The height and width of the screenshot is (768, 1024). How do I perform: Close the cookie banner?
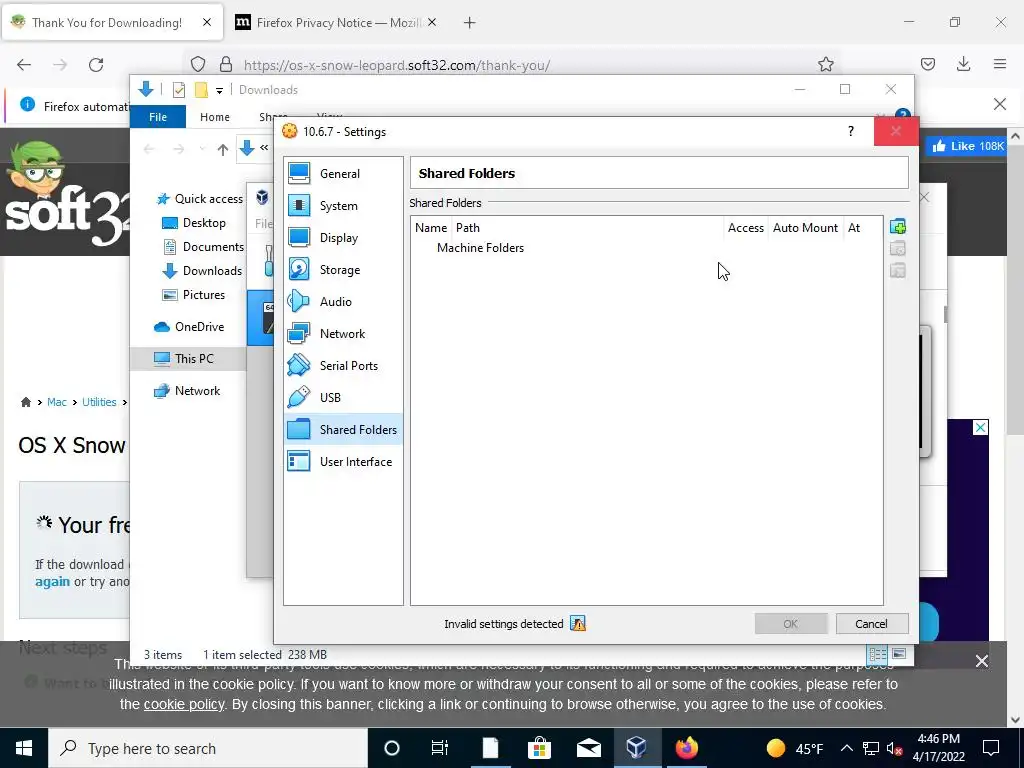(x=982, y=662)
